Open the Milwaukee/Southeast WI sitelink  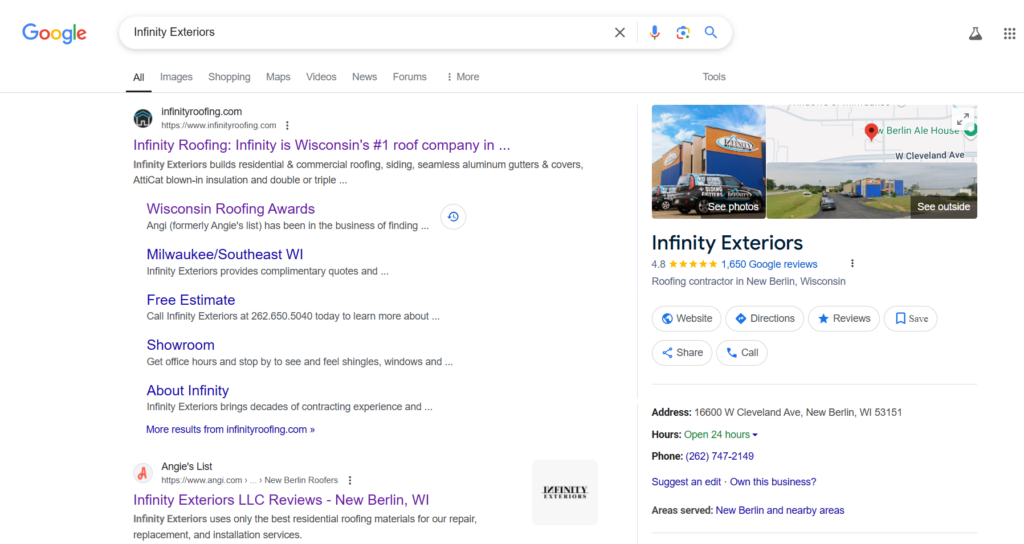[225, 255]
